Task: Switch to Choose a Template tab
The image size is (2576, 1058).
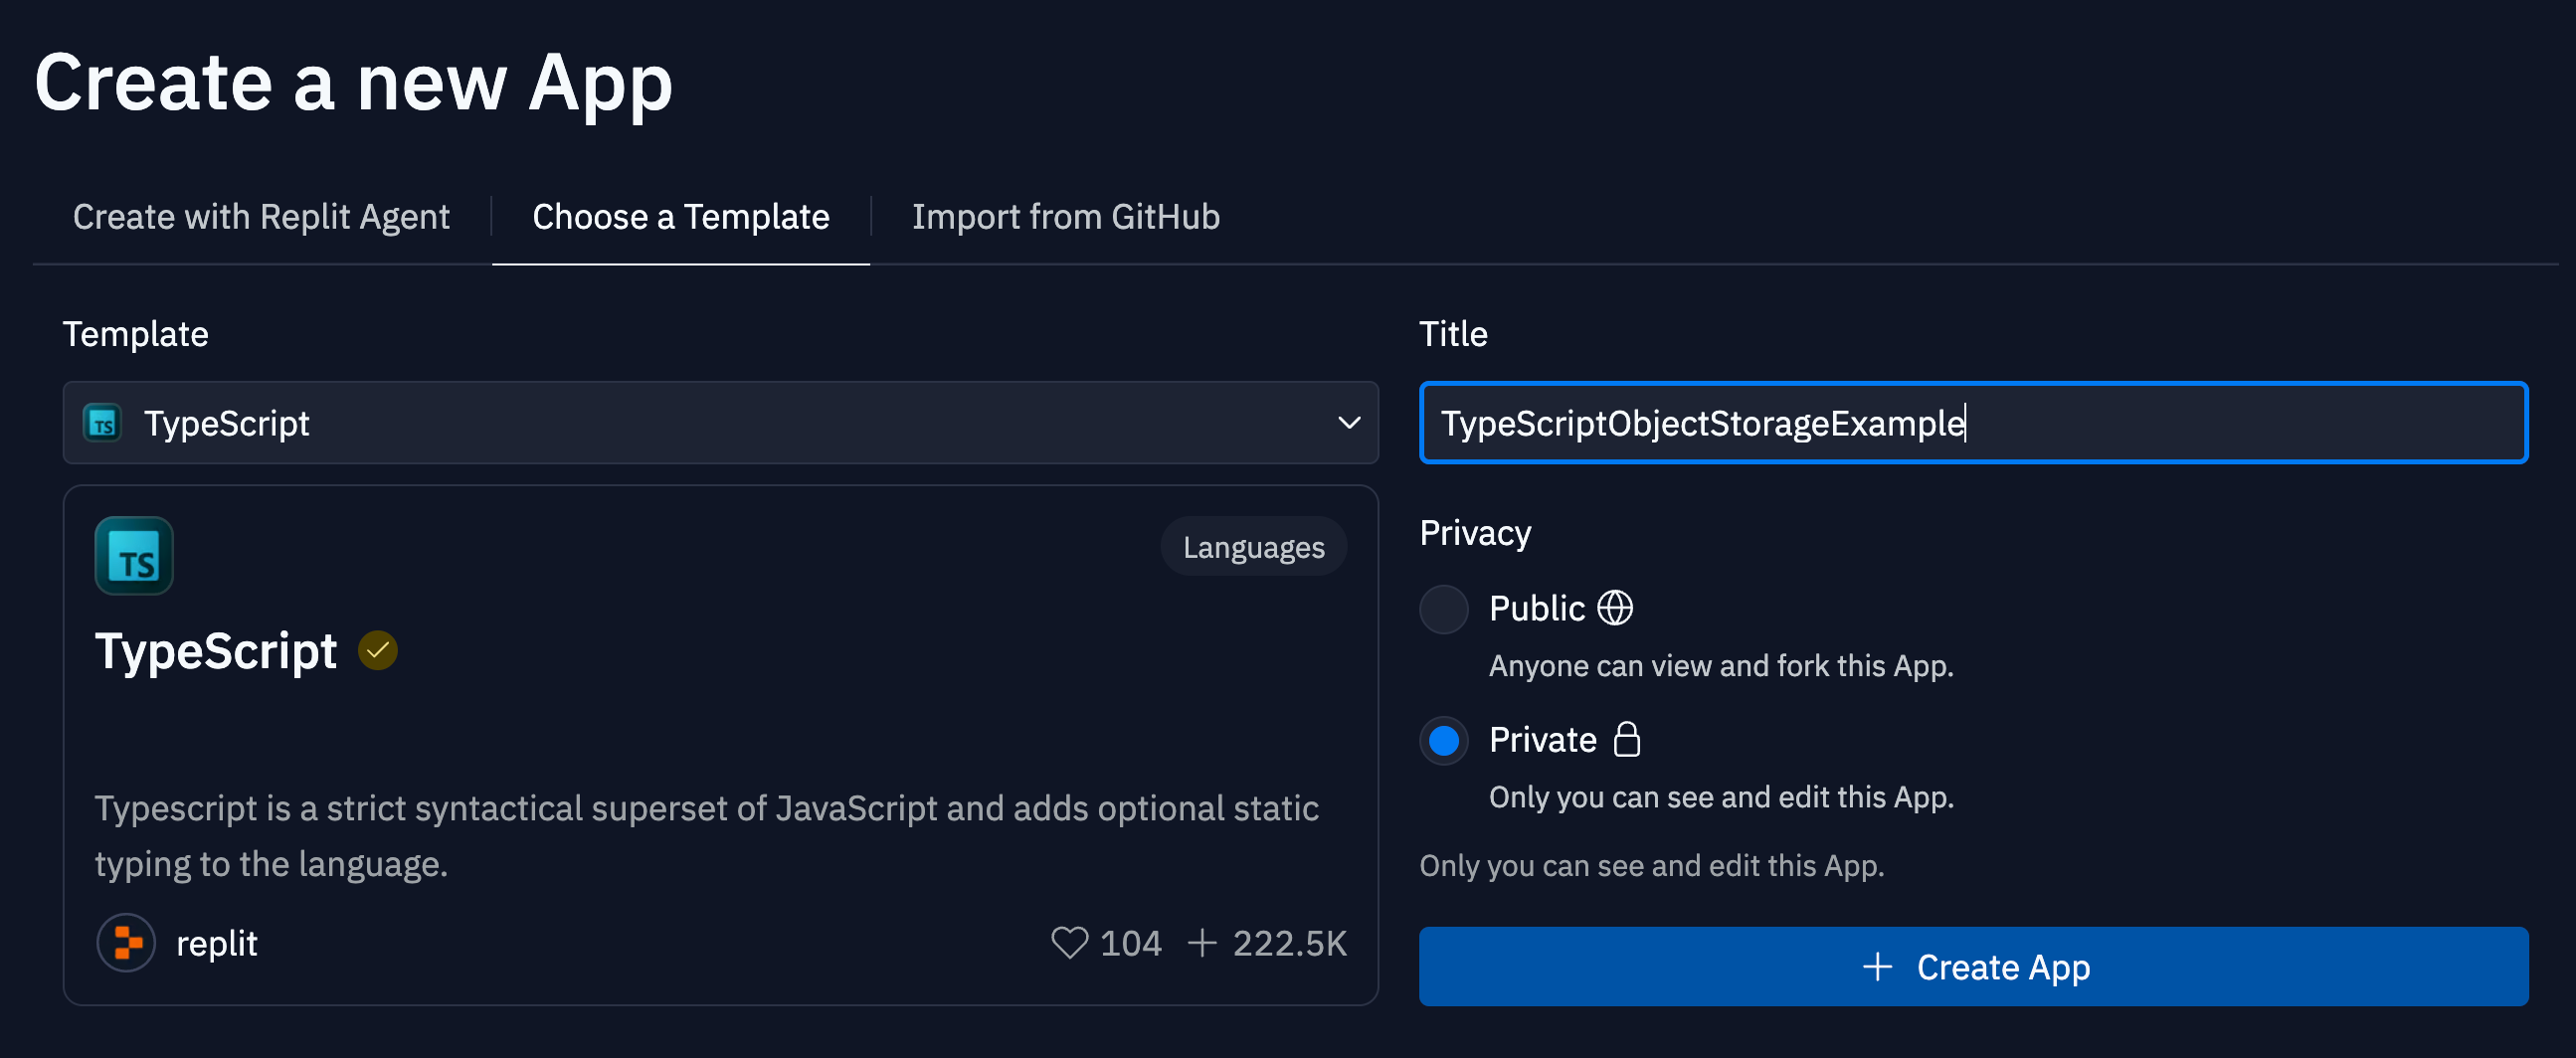Action: click(x=681, y=217)
